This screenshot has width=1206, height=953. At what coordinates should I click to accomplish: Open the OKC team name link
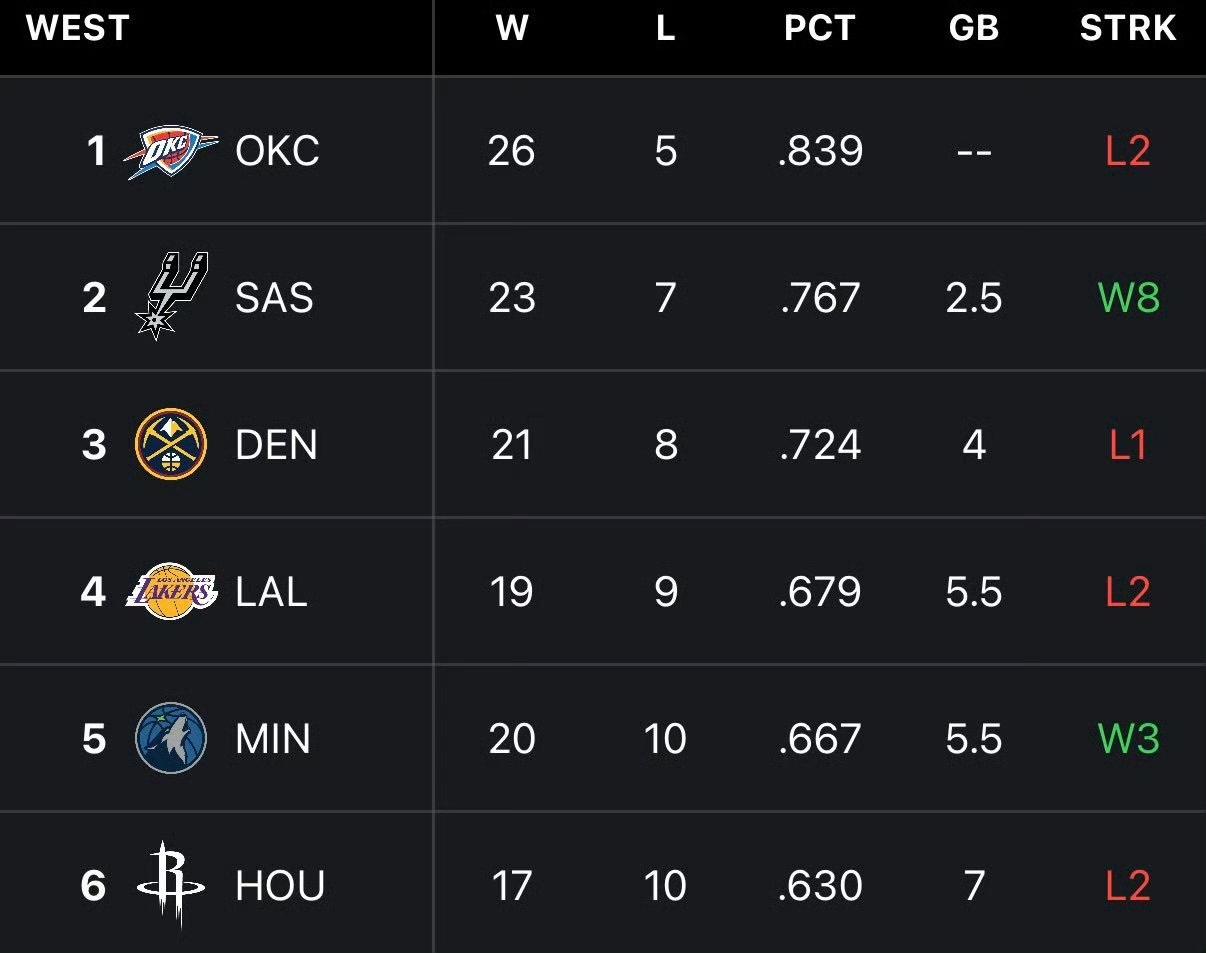point(277,151)
